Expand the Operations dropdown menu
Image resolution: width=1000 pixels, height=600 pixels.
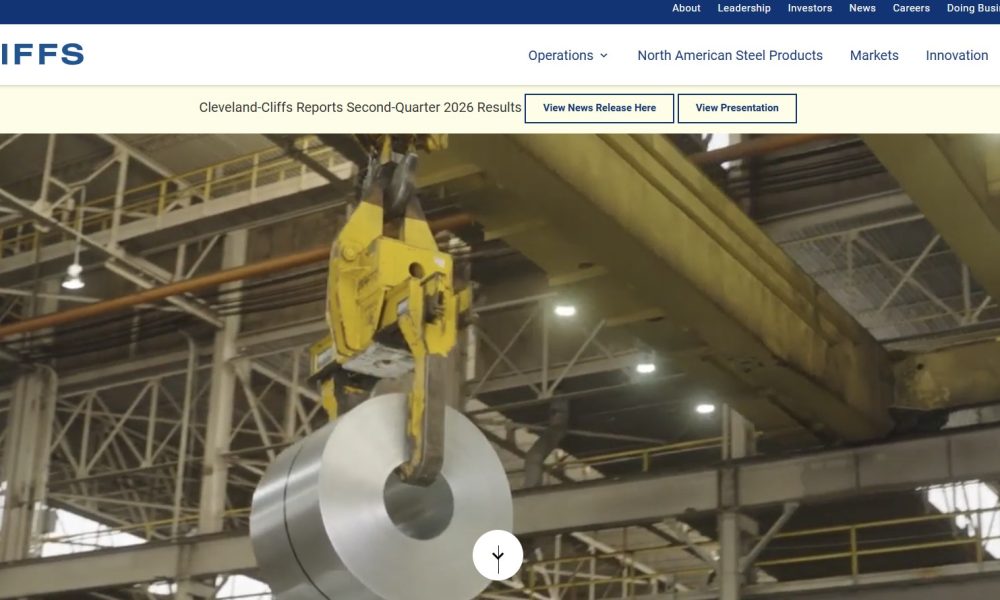pos(568,55)
